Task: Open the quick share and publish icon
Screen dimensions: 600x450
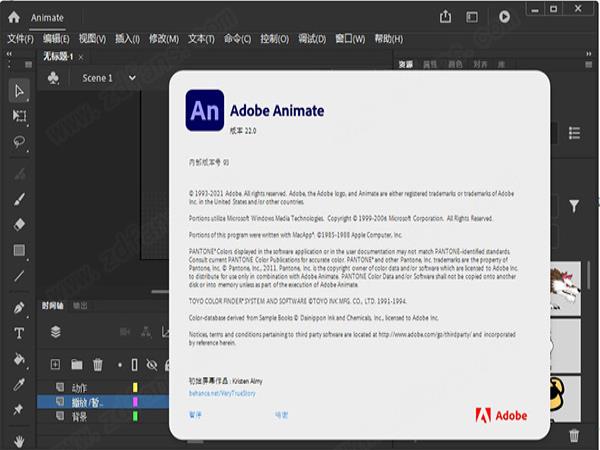Action: pyautogui.click(x=445, y=16)
